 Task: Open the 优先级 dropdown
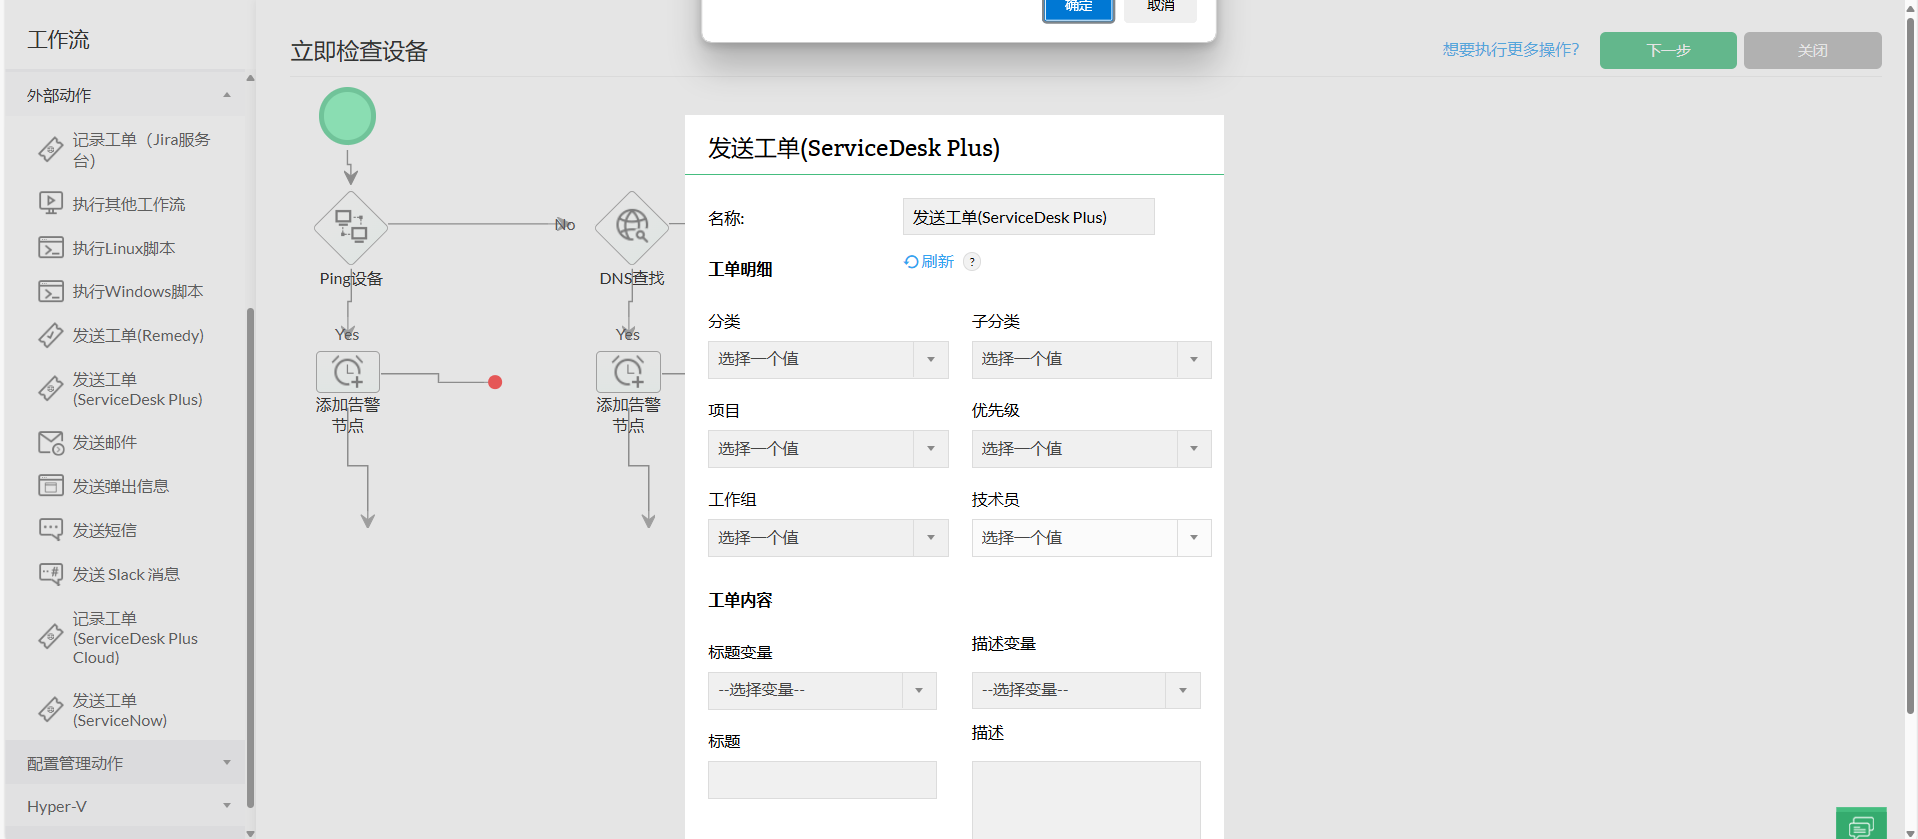(1092, 449)
